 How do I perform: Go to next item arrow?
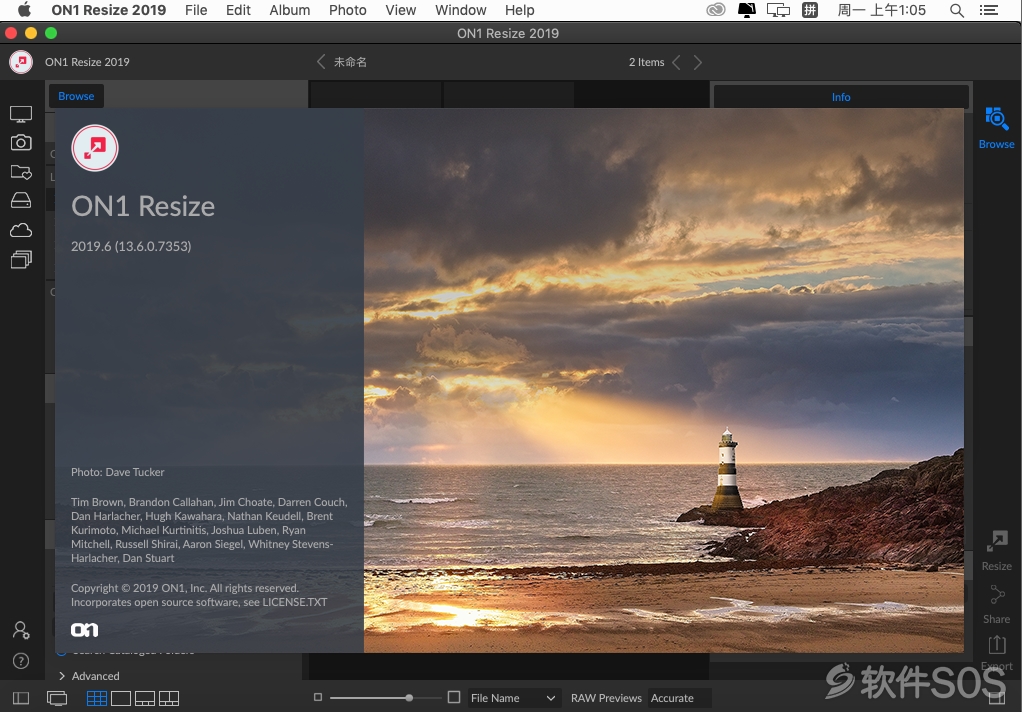[698, 62]
